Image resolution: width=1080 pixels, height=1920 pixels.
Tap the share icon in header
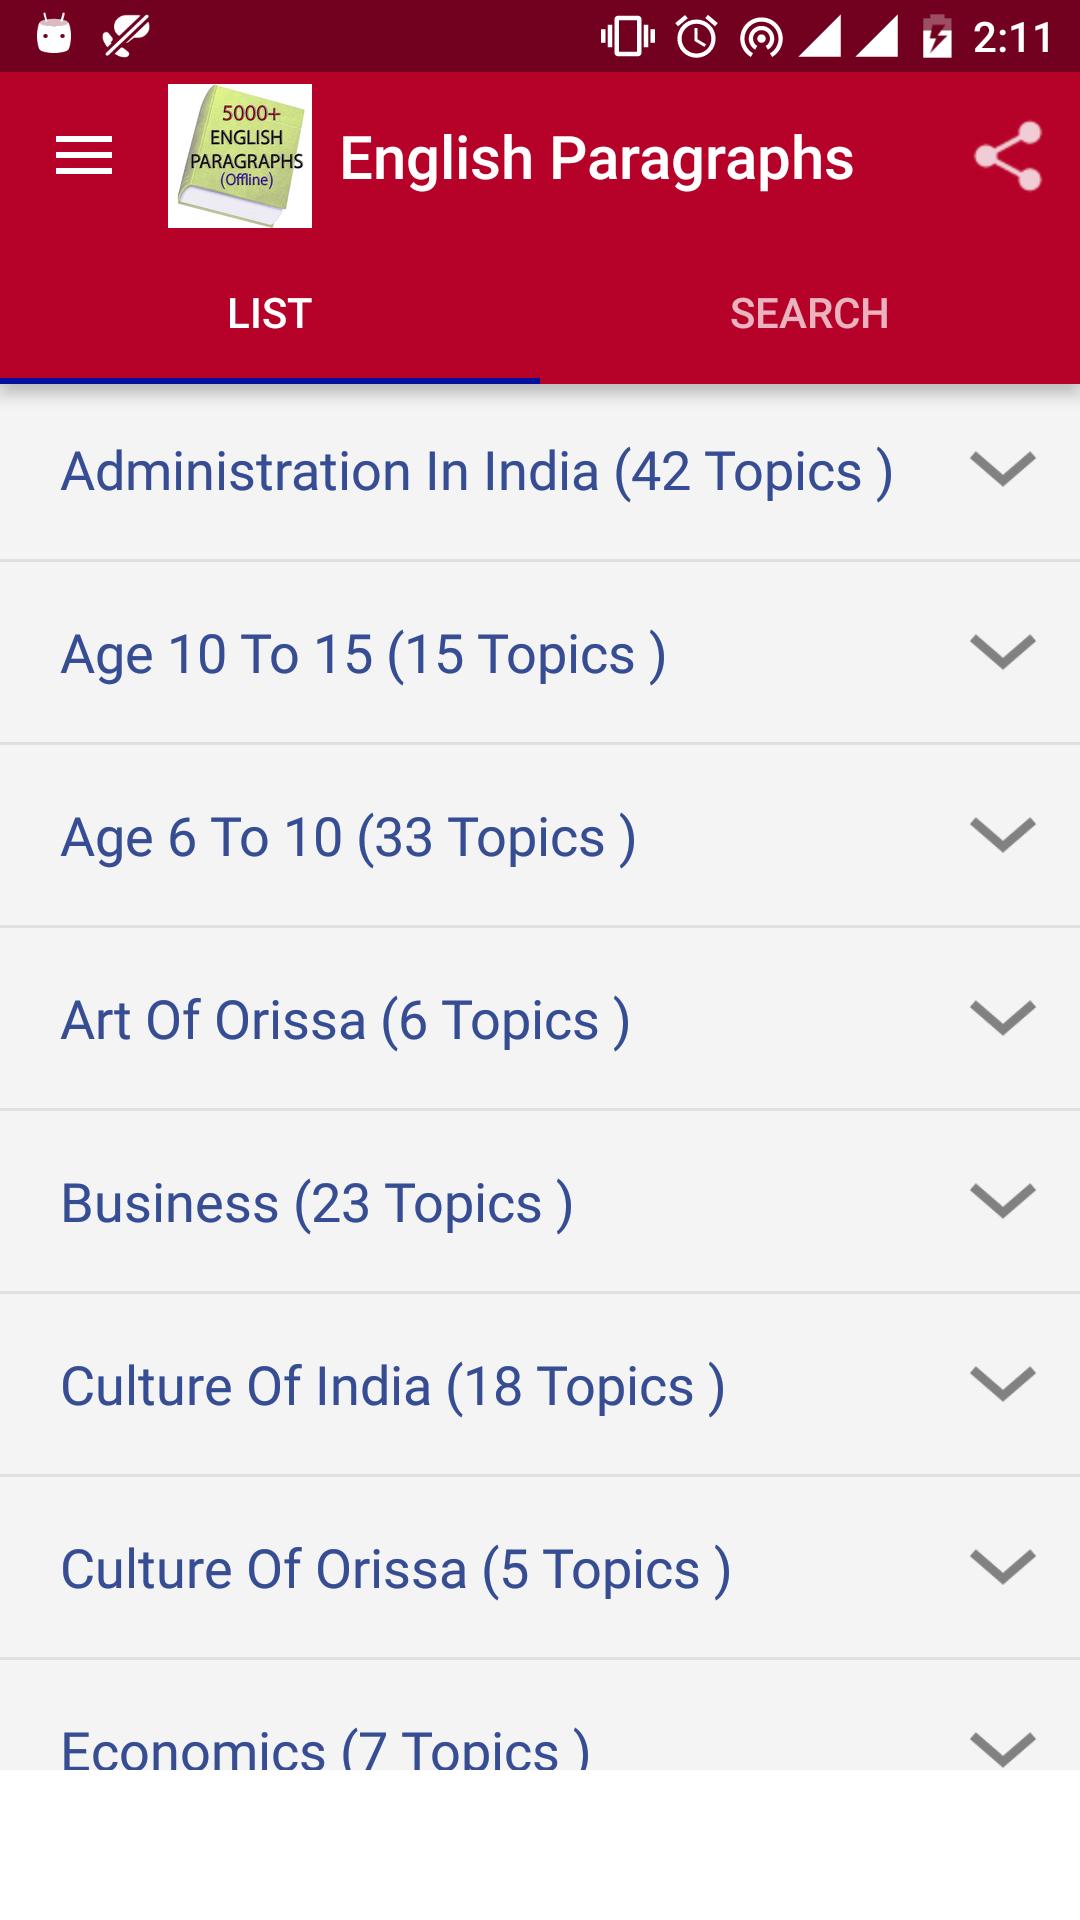point(1008,156)
